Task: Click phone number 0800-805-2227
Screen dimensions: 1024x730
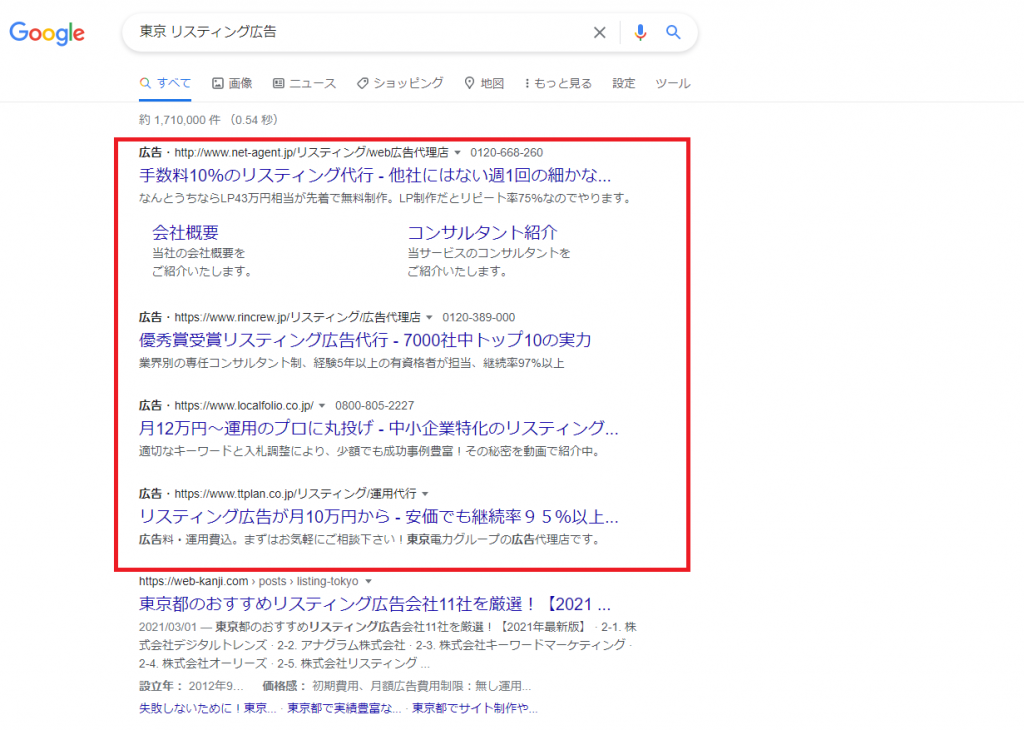Action: click(375, 405)
